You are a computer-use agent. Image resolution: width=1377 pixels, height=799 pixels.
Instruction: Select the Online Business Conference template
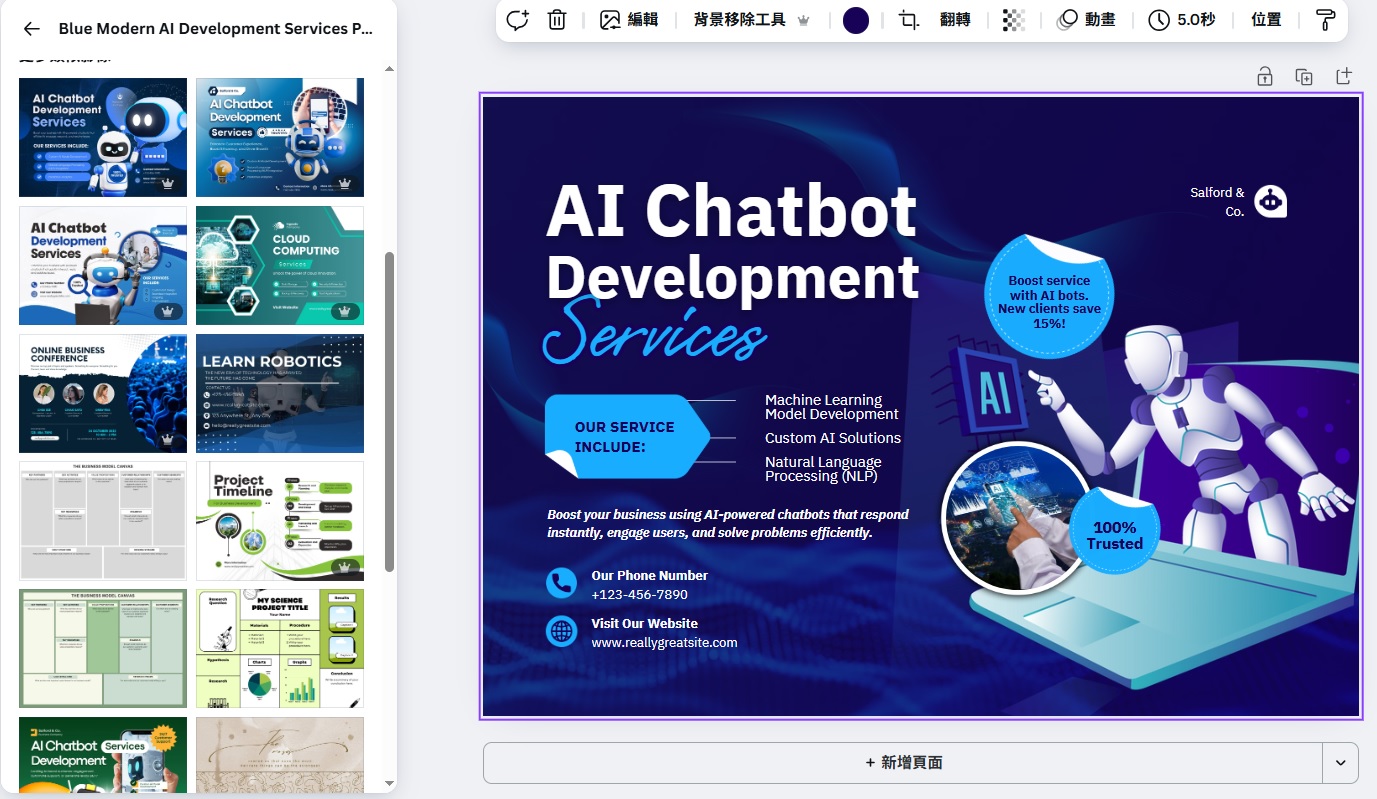click(x=103, y=393)
